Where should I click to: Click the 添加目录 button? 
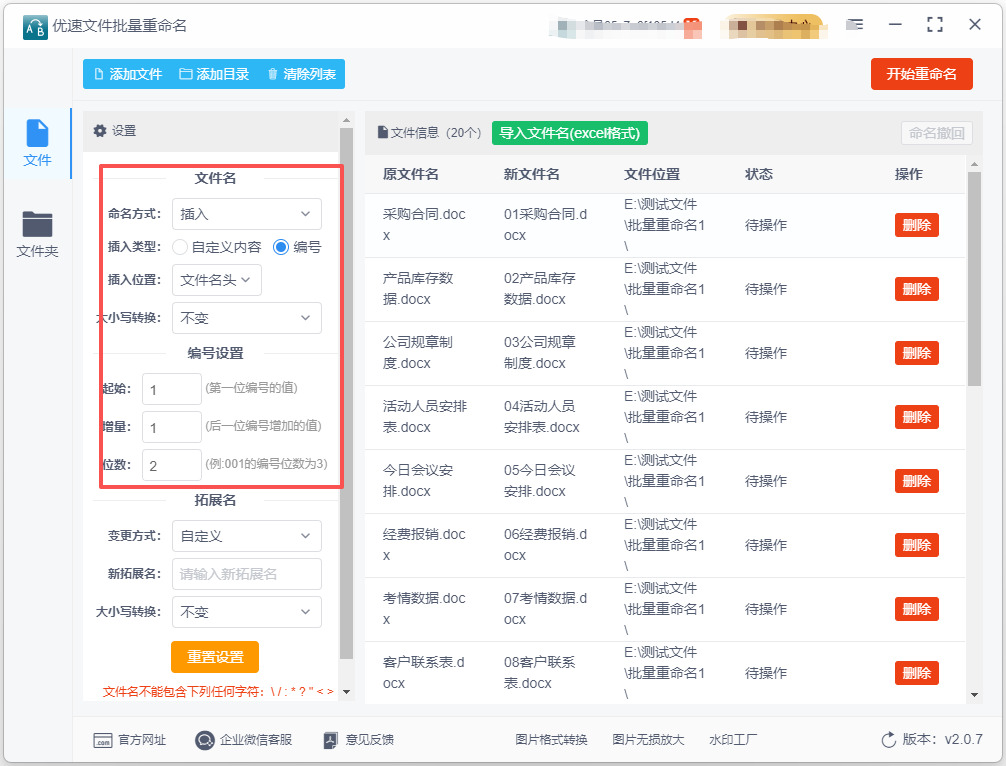(x=214, y=74)
